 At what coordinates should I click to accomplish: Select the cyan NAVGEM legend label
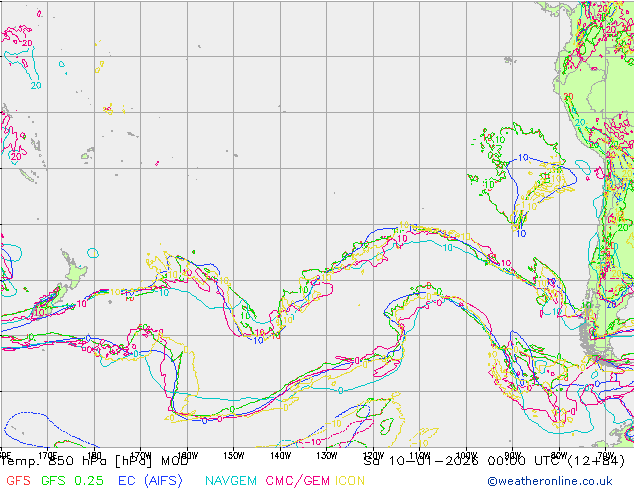(x=231, y=481)
